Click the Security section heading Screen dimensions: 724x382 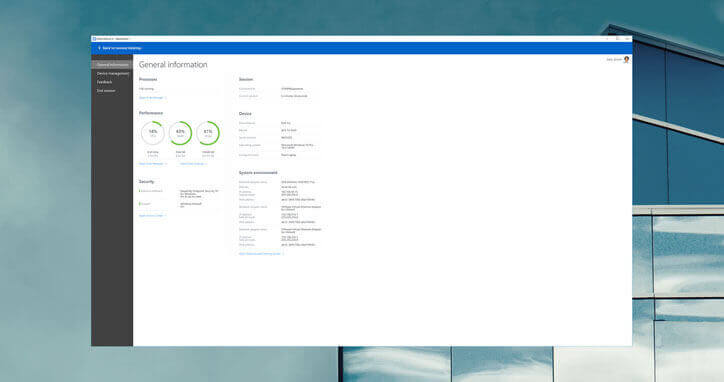pos(146,182)
